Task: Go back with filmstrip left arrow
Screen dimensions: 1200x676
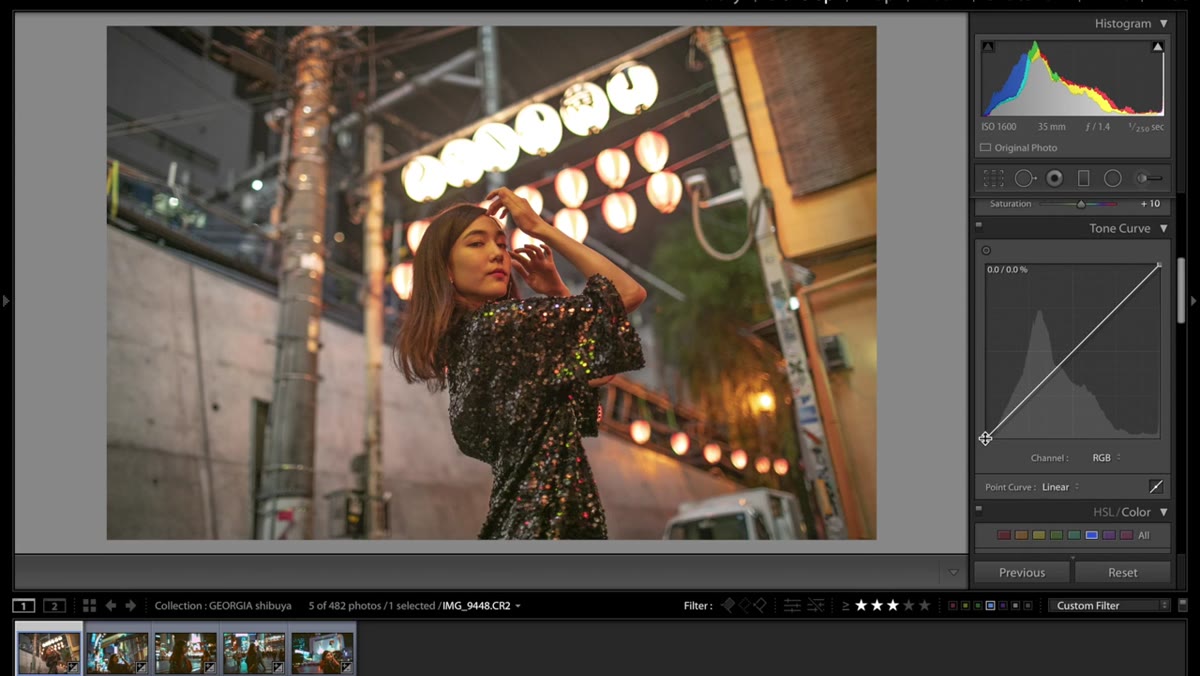Action: coord(111,605)
